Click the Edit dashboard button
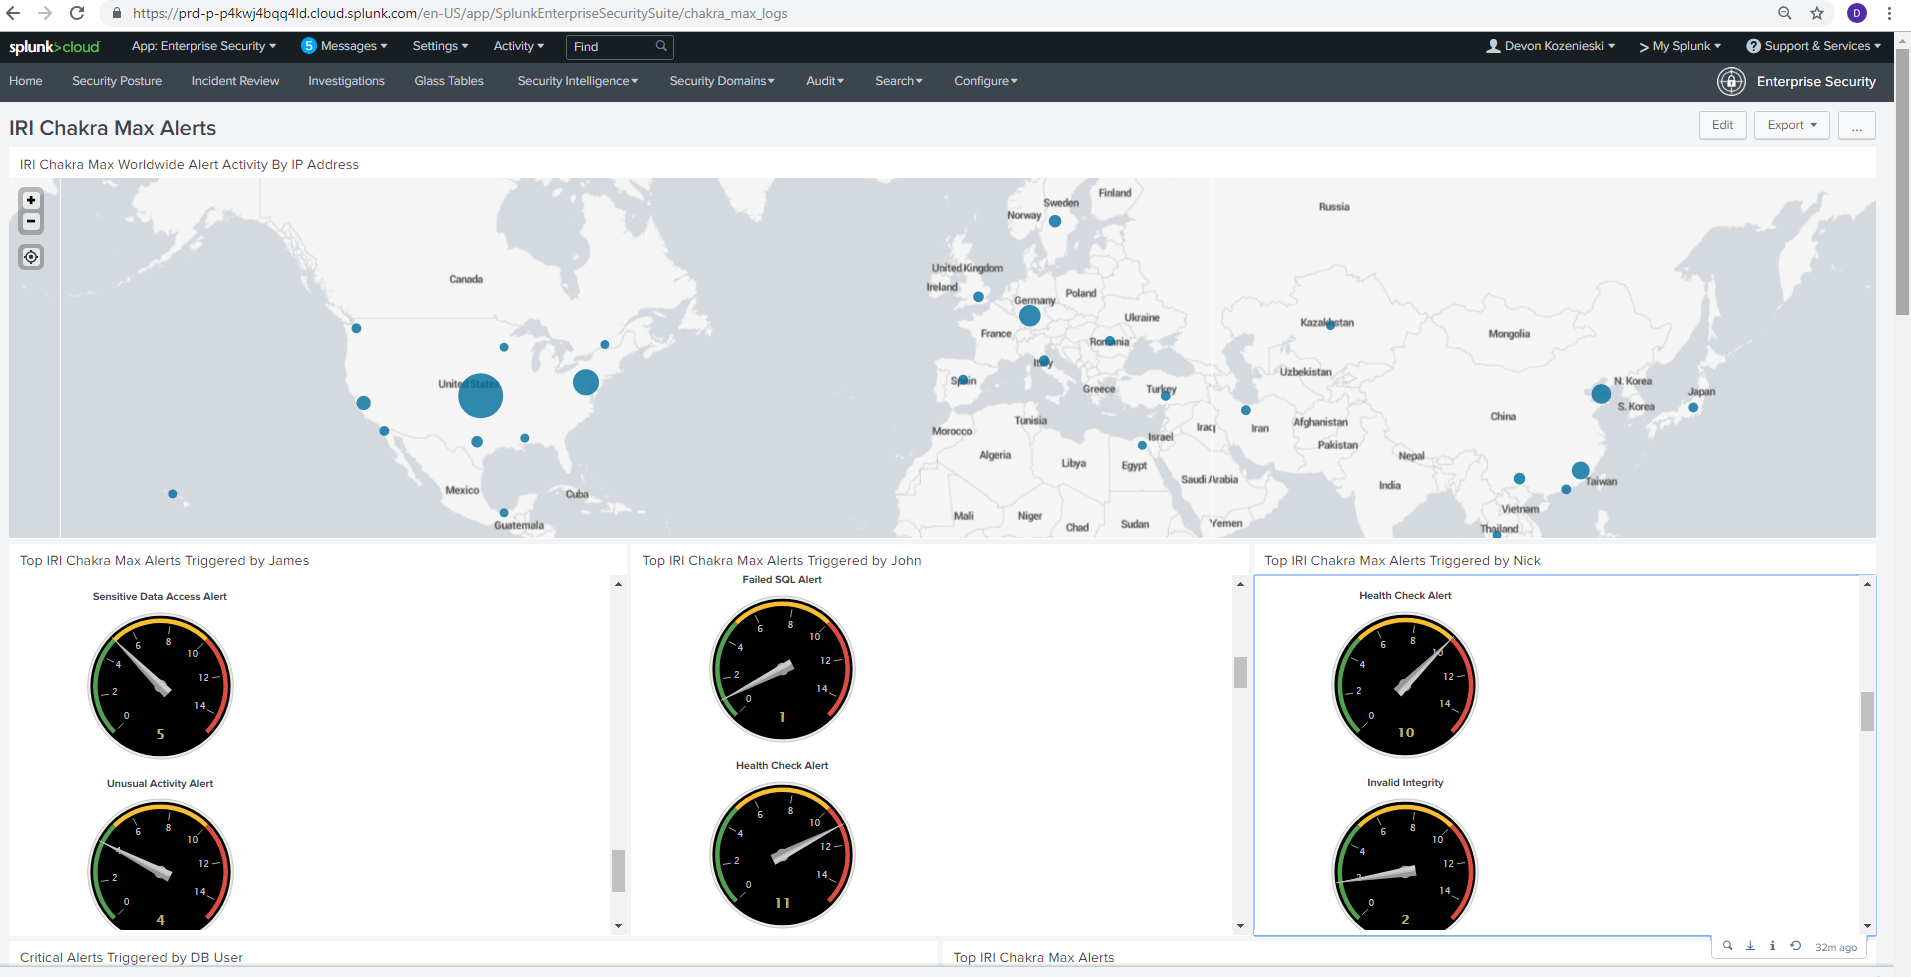The image size is (1911, 977). [1722, 125]
